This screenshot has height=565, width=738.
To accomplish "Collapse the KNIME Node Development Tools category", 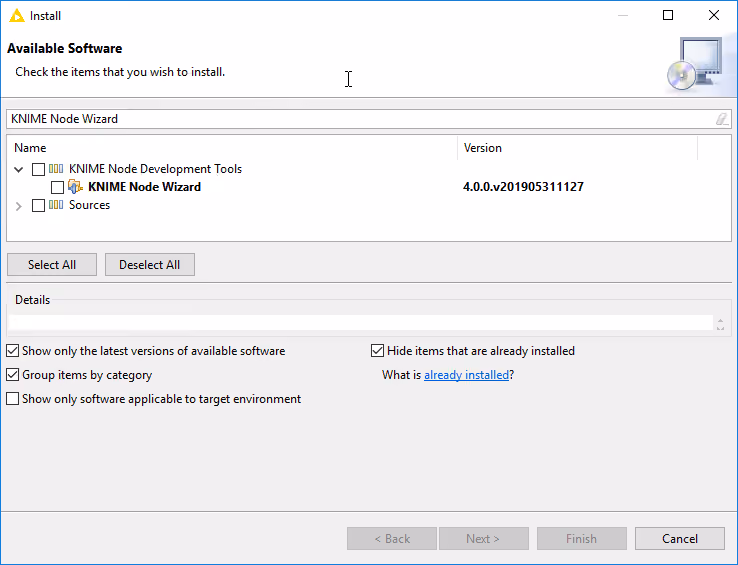I will pos(18,169).
